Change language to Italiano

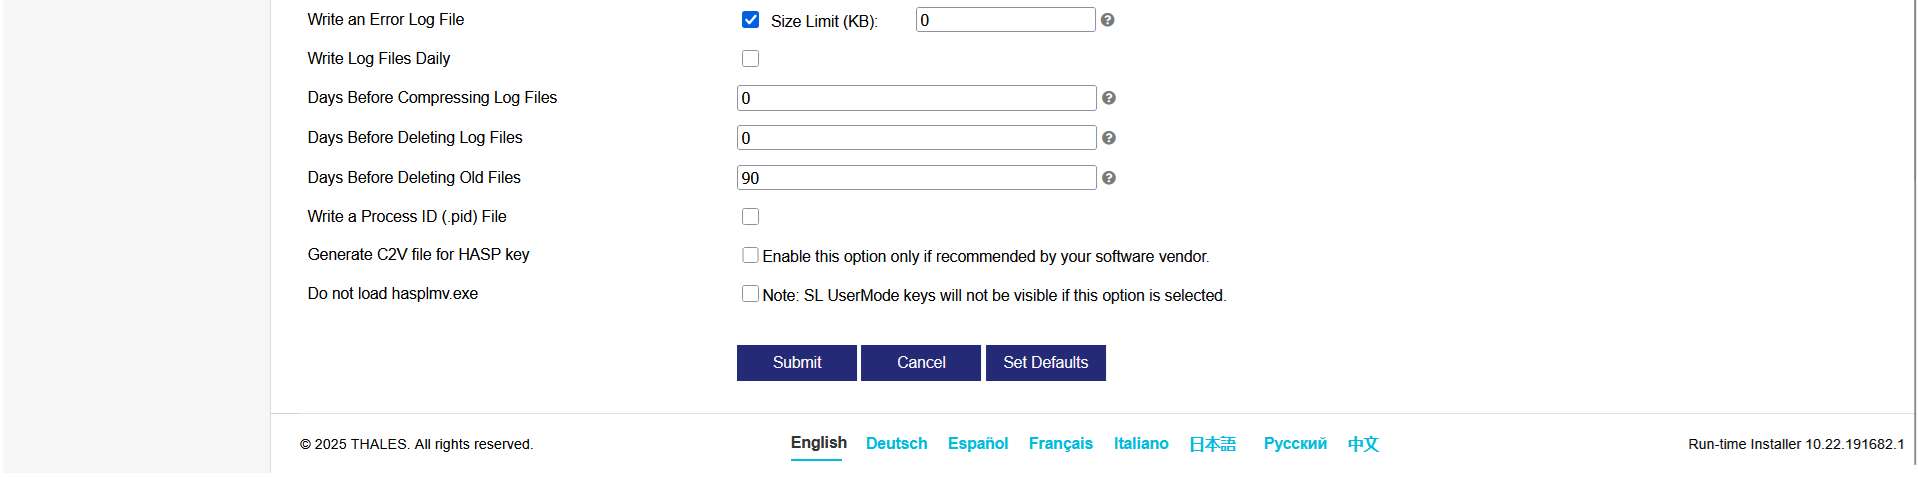(1141, 444)
